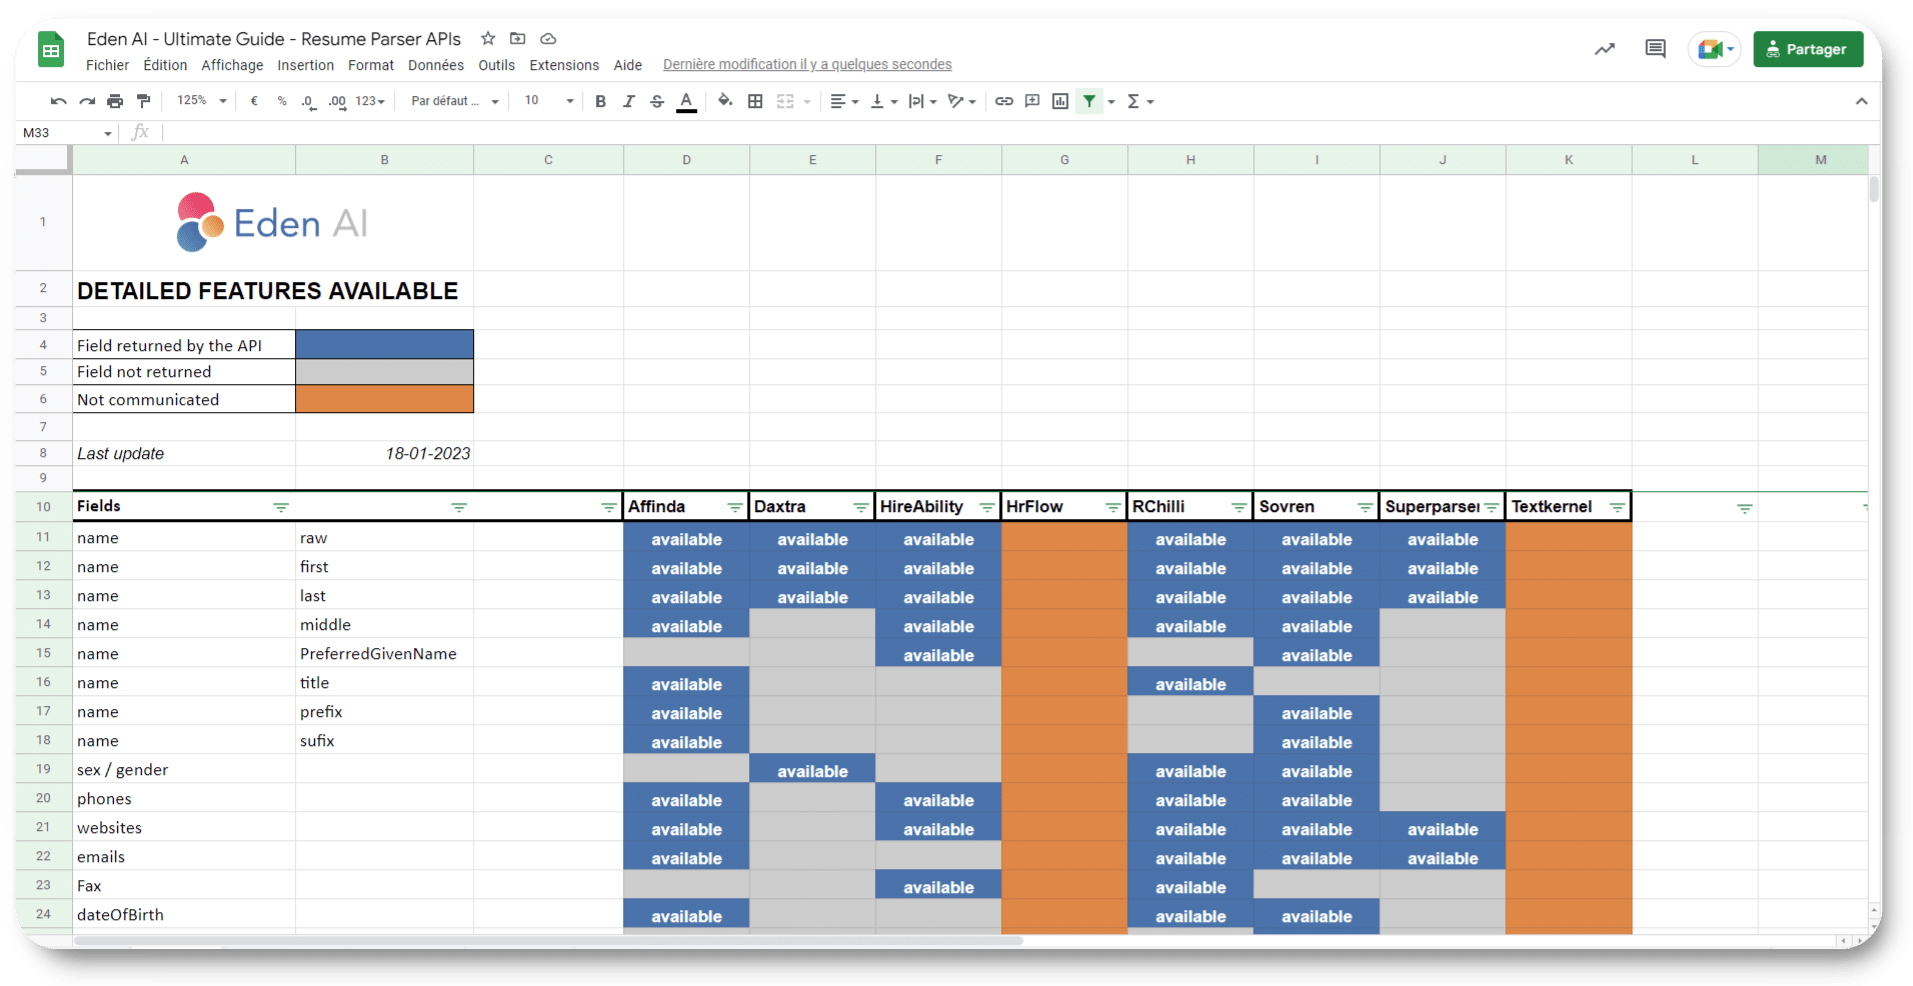Toggle the filter funnel button
This screenshot has height=986, width=1913.
coord(1089,101)
